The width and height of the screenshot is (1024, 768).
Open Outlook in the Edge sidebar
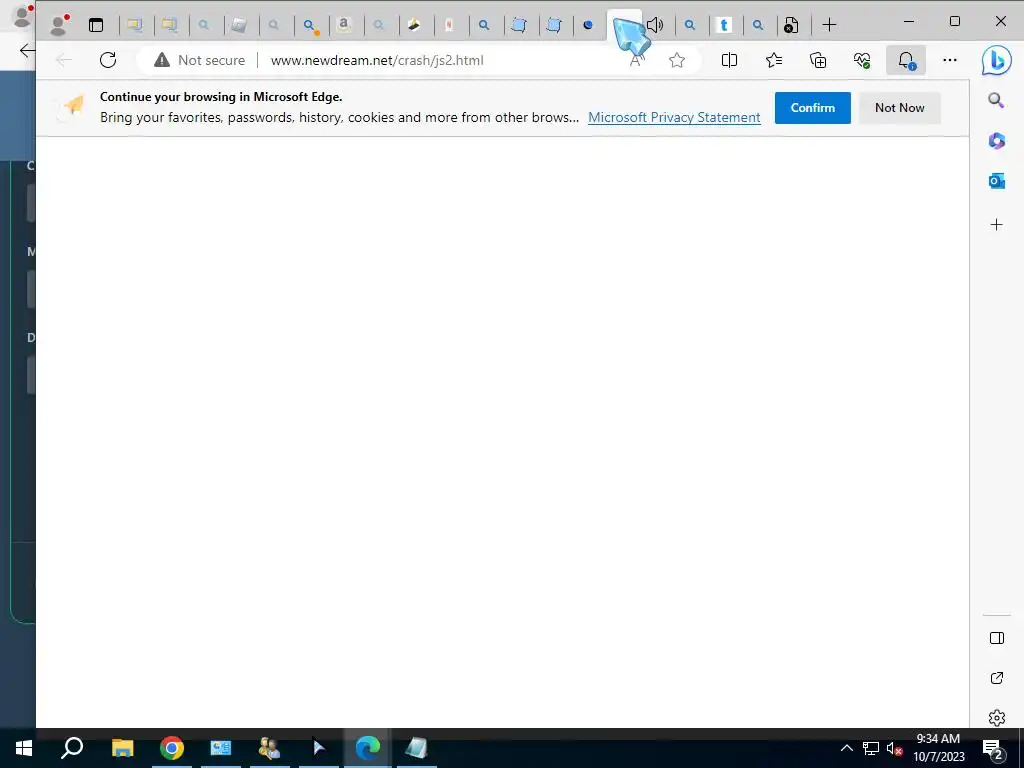click(x=997, y=180)
